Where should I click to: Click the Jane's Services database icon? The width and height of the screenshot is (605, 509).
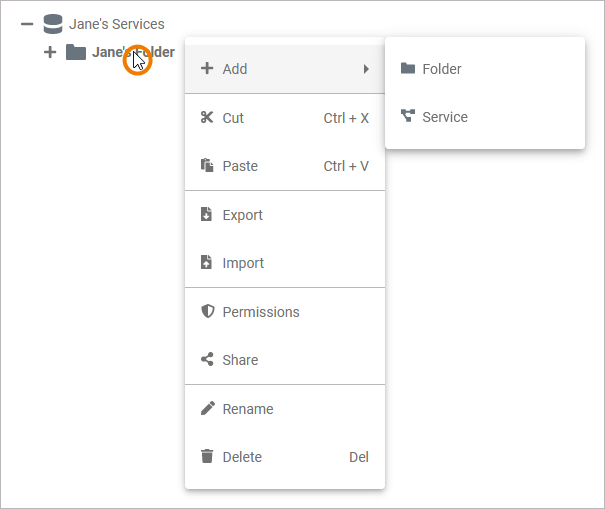coord(53,24)
